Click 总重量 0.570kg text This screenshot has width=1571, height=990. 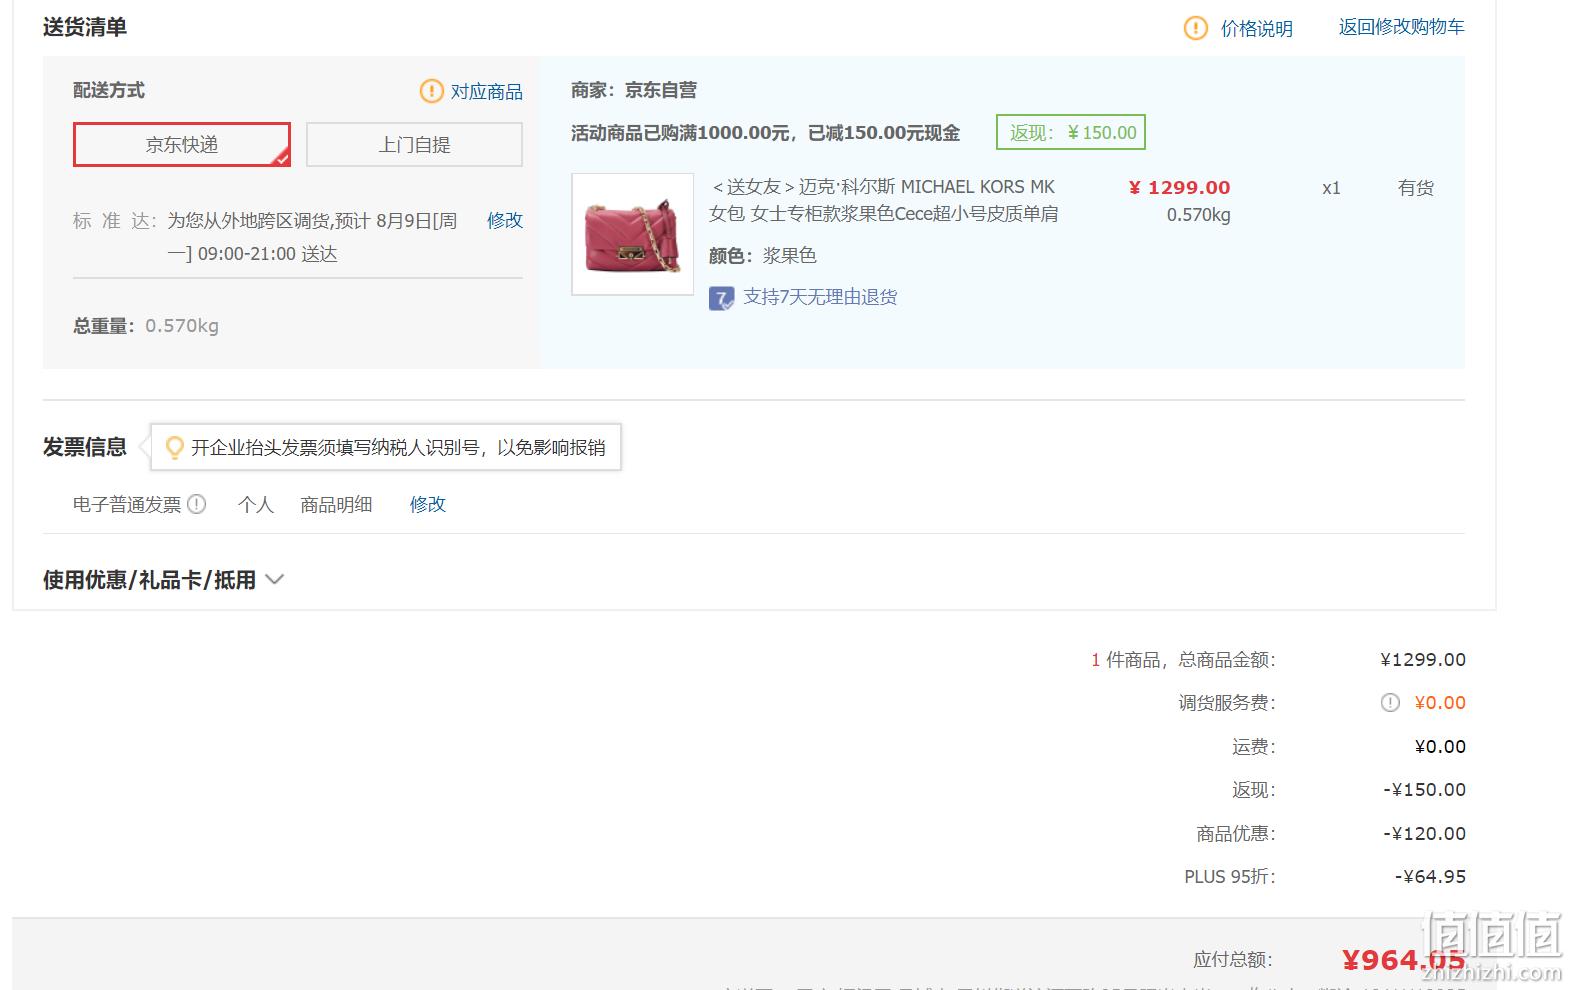[x=146, y=326]
